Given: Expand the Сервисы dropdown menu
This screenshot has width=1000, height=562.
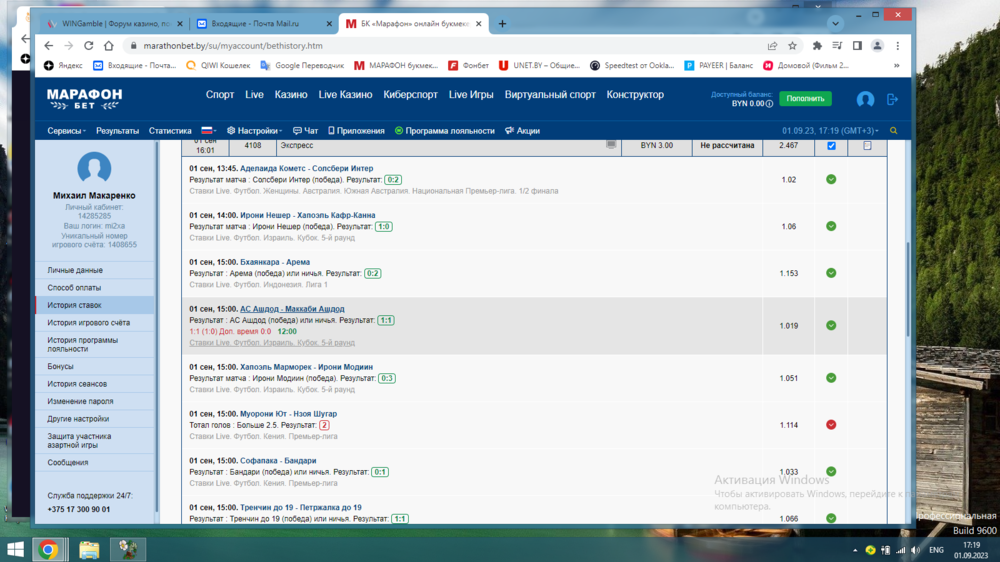Looking at the screenshot, I should coord(66,131).
